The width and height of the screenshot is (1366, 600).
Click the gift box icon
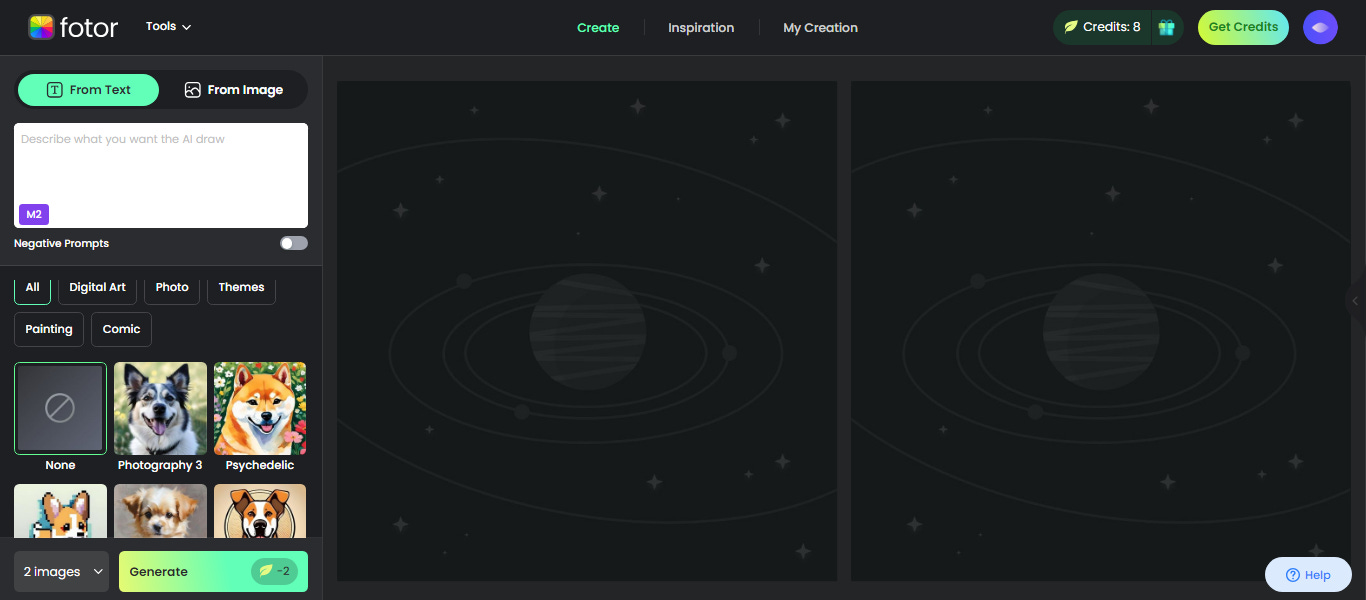coord(1166,27)
